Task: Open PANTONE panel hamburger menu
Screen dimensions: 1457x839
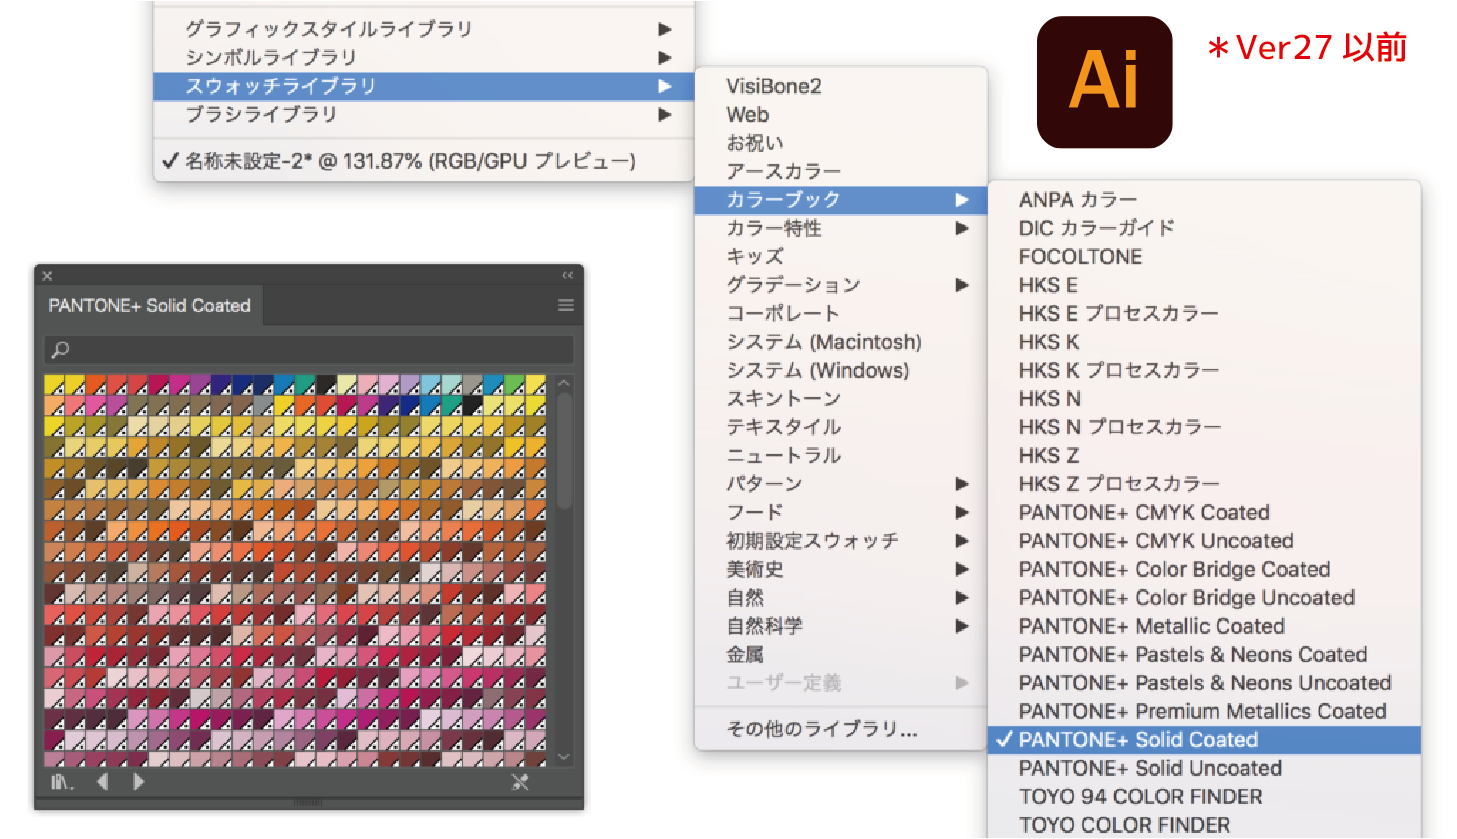Action: coord(565,305)
